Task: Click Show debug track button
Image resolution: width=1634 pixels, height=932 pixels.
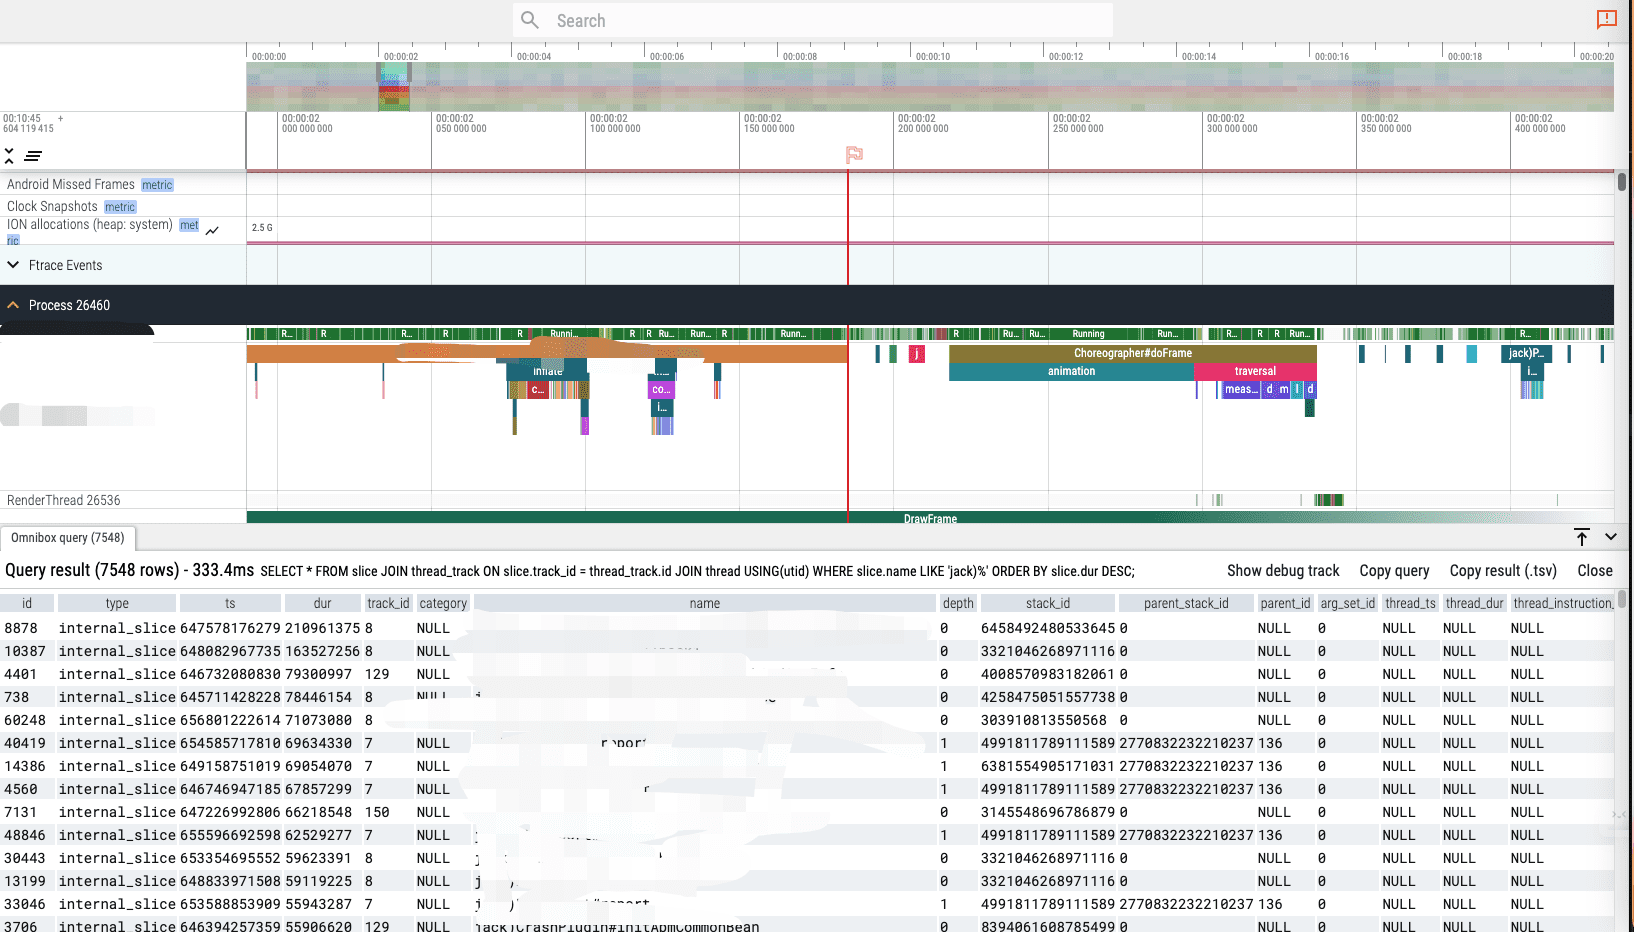Action: point(1283,571)
